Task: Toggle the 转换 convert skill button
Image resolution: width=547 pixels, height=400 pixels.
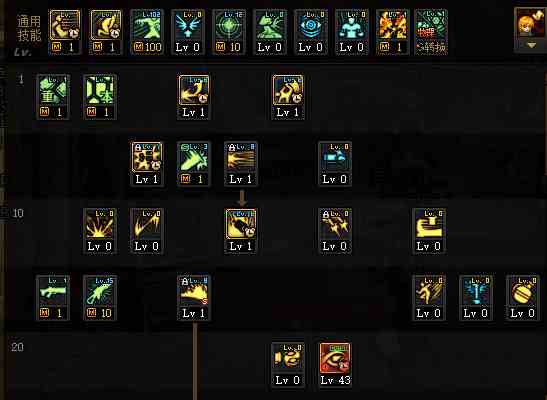Action: 432,32
